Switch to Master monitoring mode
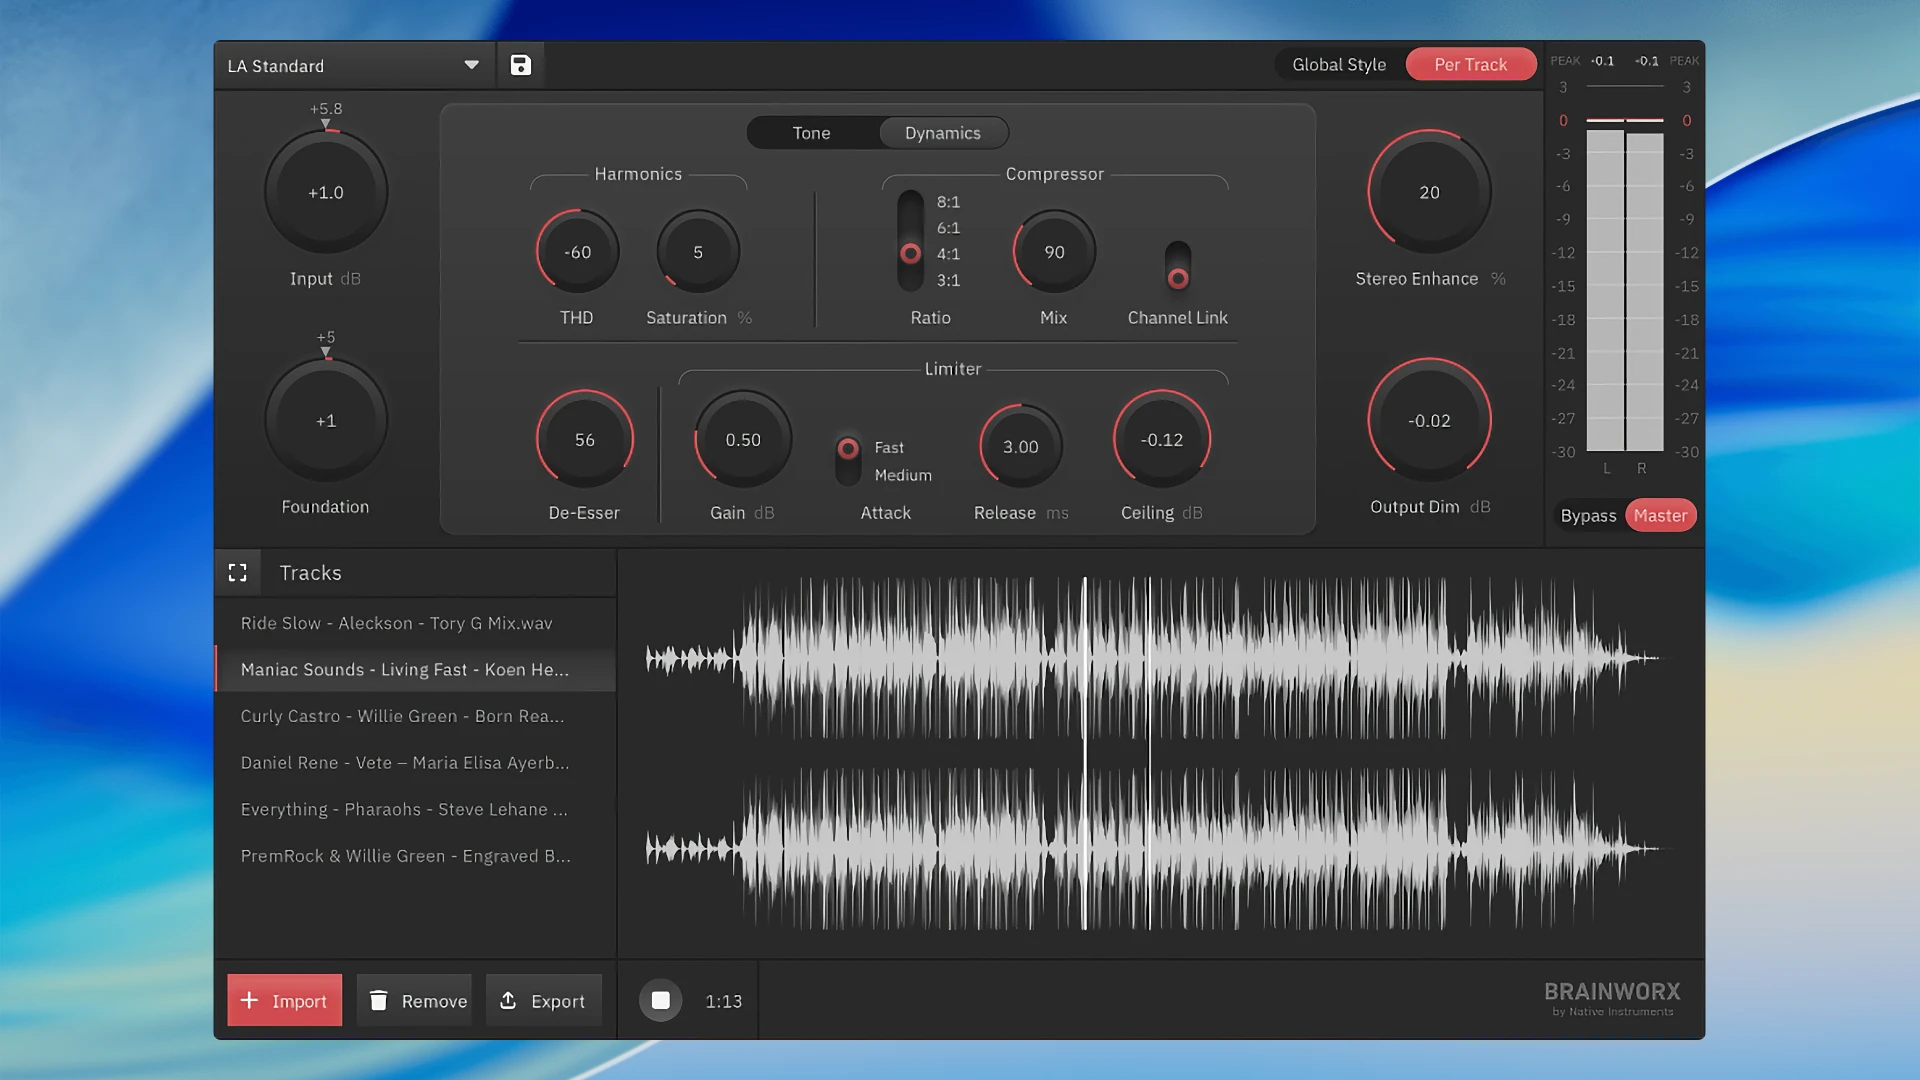This screenshot has width=1920, height=1080. [1660, 516]
